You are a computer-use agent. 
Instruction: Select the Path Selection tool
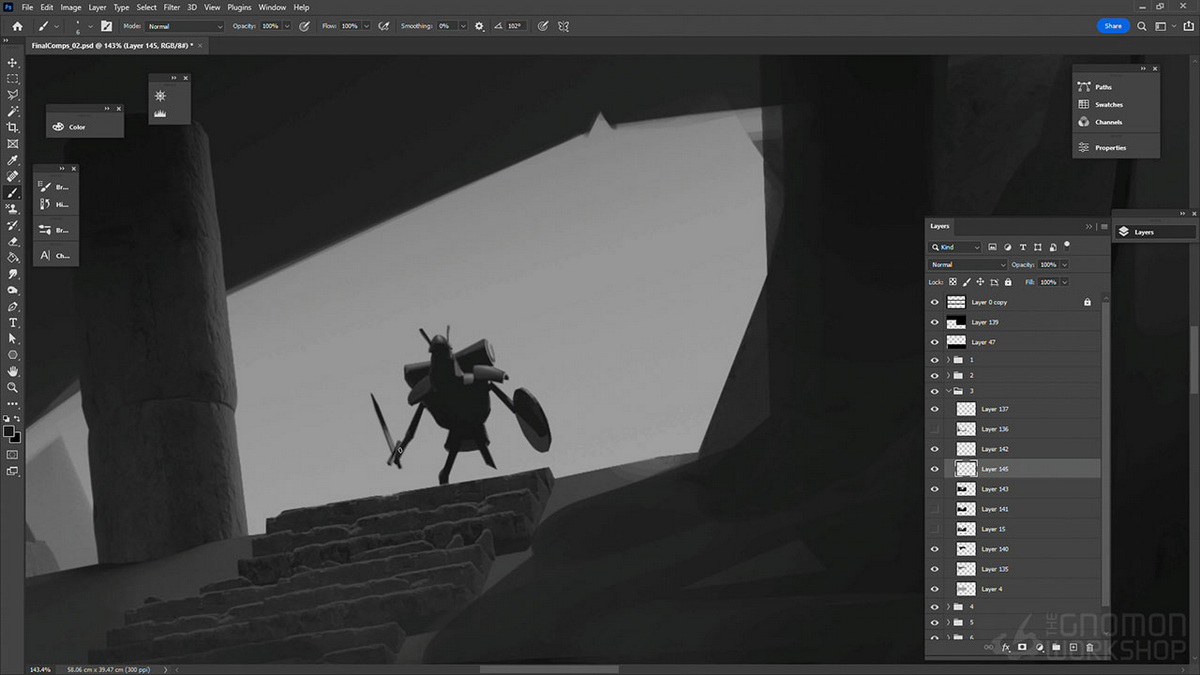13,338
